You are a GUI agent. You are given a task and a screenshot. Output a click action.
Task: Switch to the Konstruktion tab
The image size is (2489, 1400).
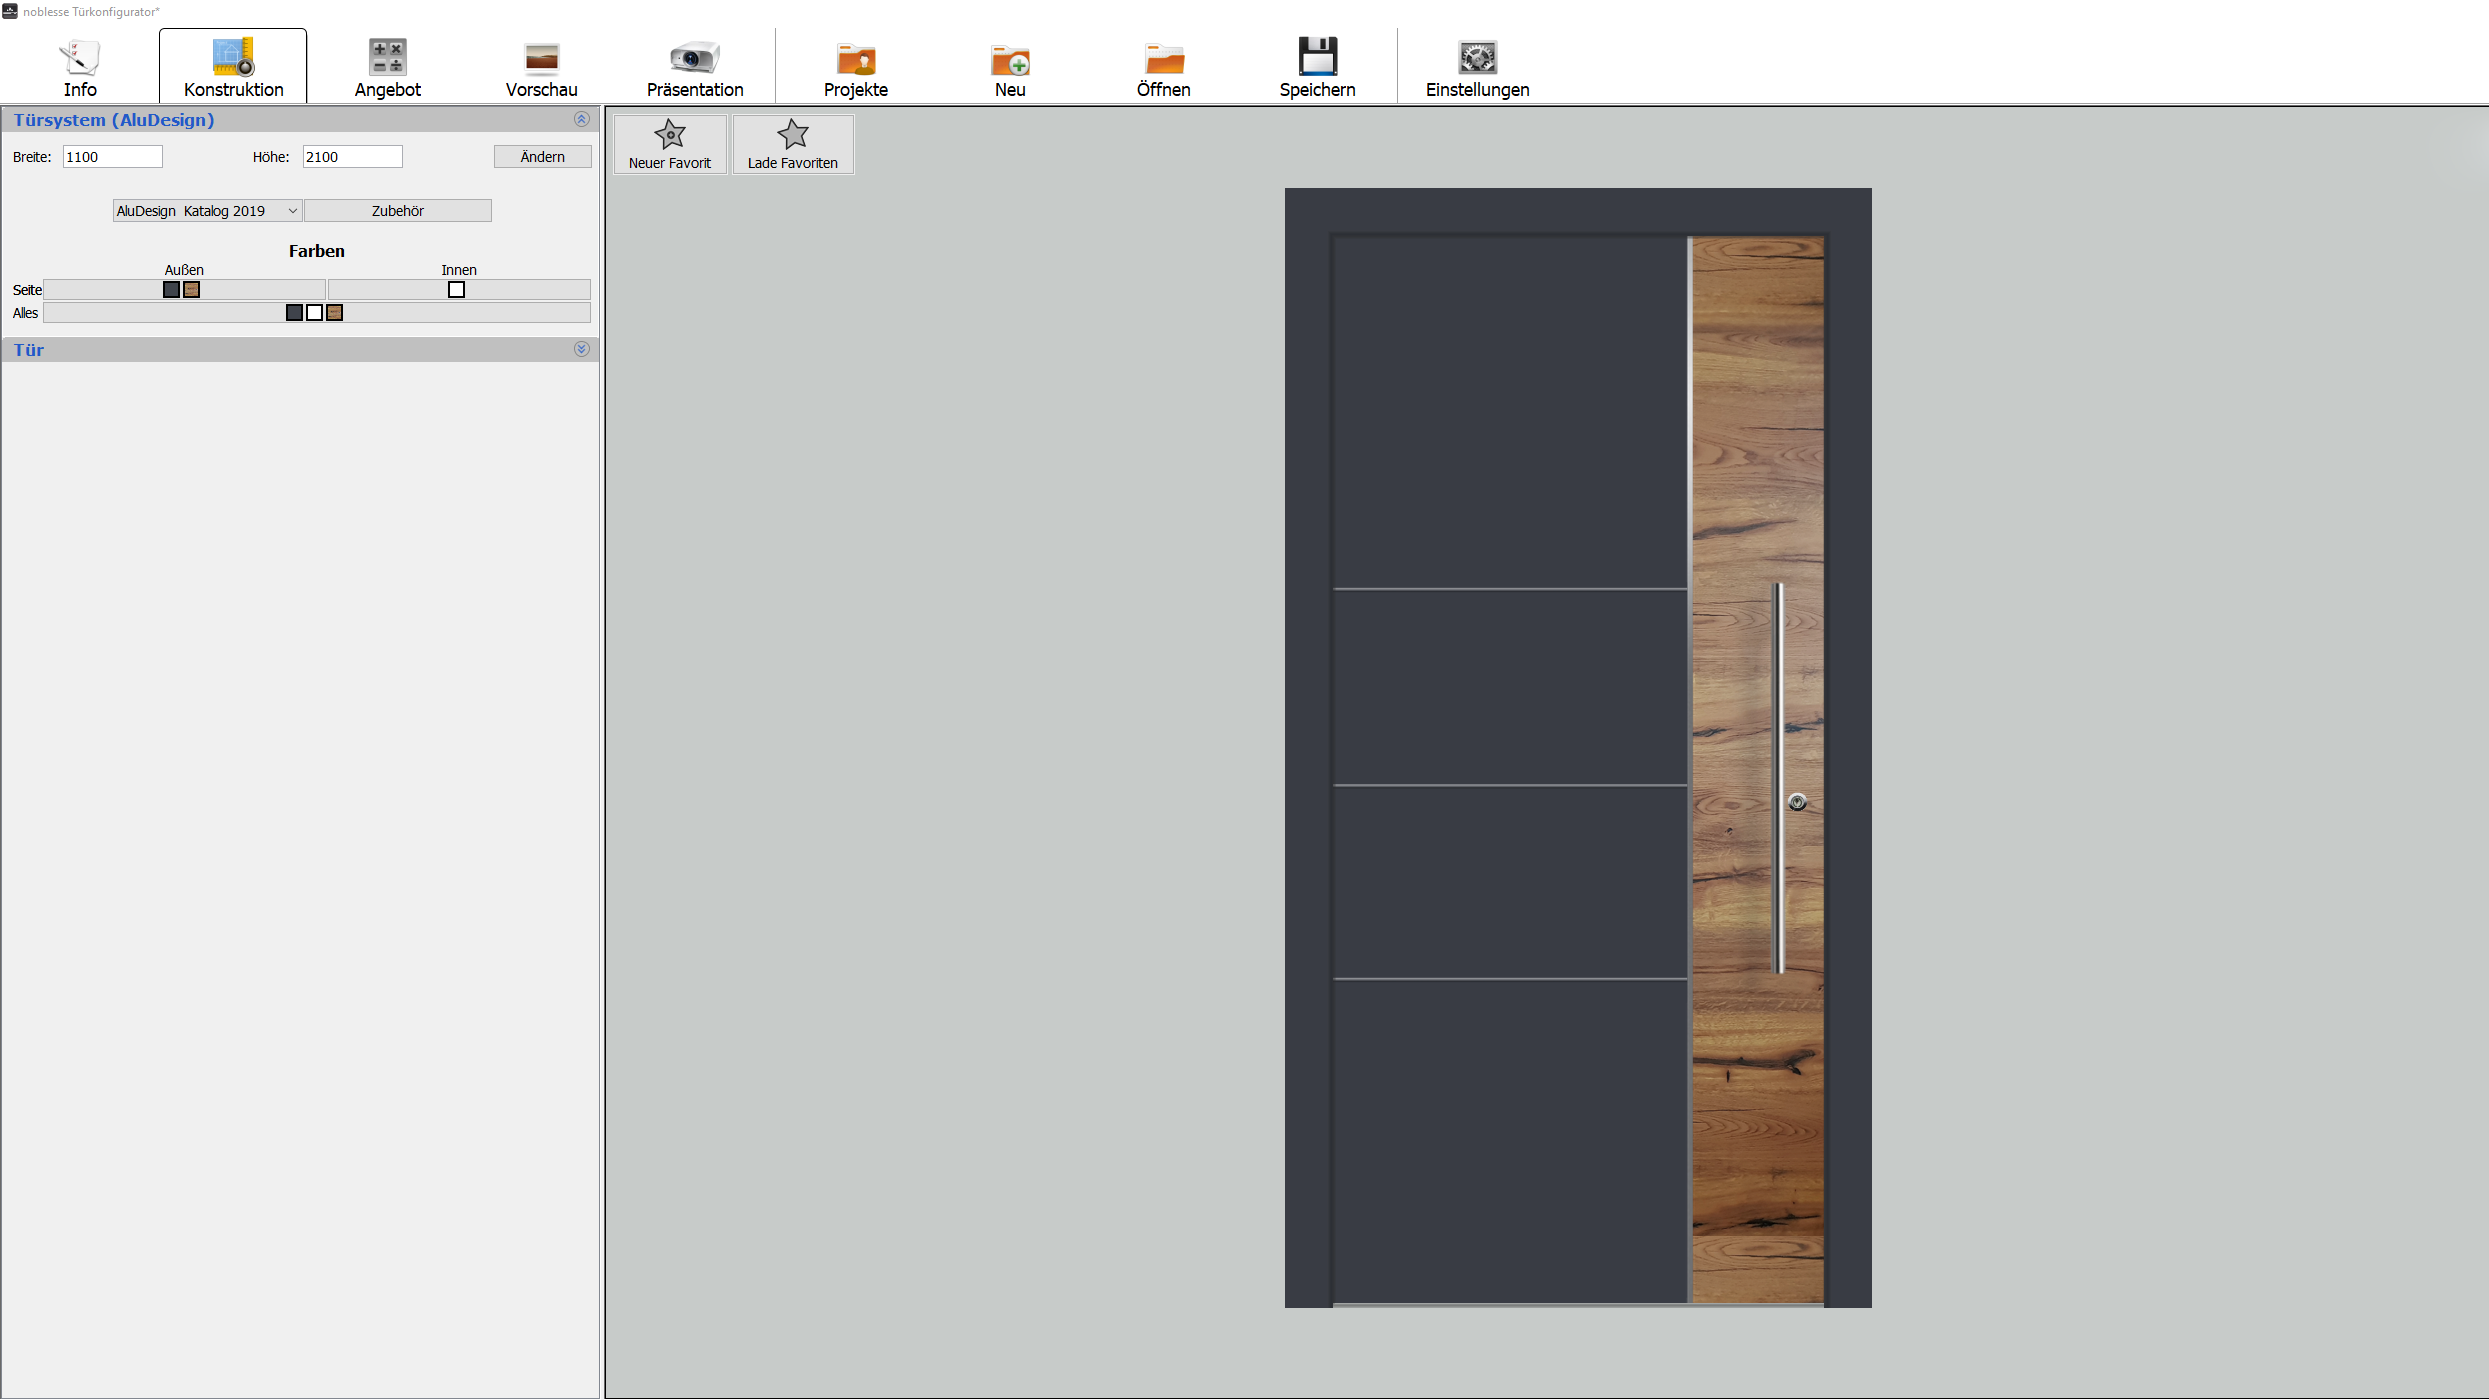233,67
